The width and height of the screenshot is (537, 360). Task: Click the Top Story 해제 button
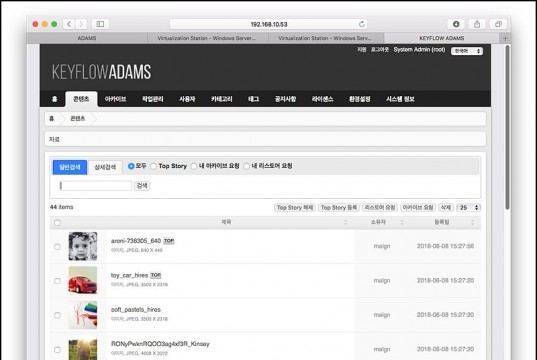pos(295,208)
